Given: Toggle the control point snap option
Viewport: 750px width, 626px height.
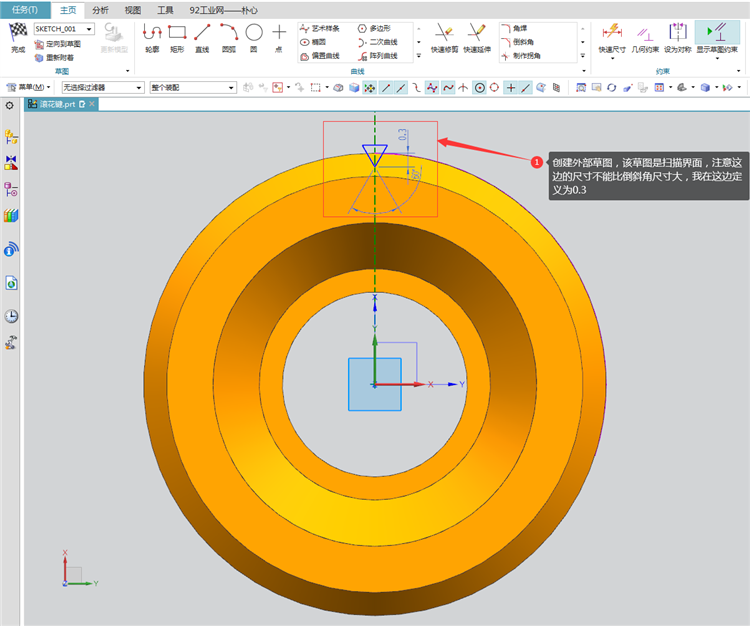Looking at the screenshot, I should click(417, 88).
